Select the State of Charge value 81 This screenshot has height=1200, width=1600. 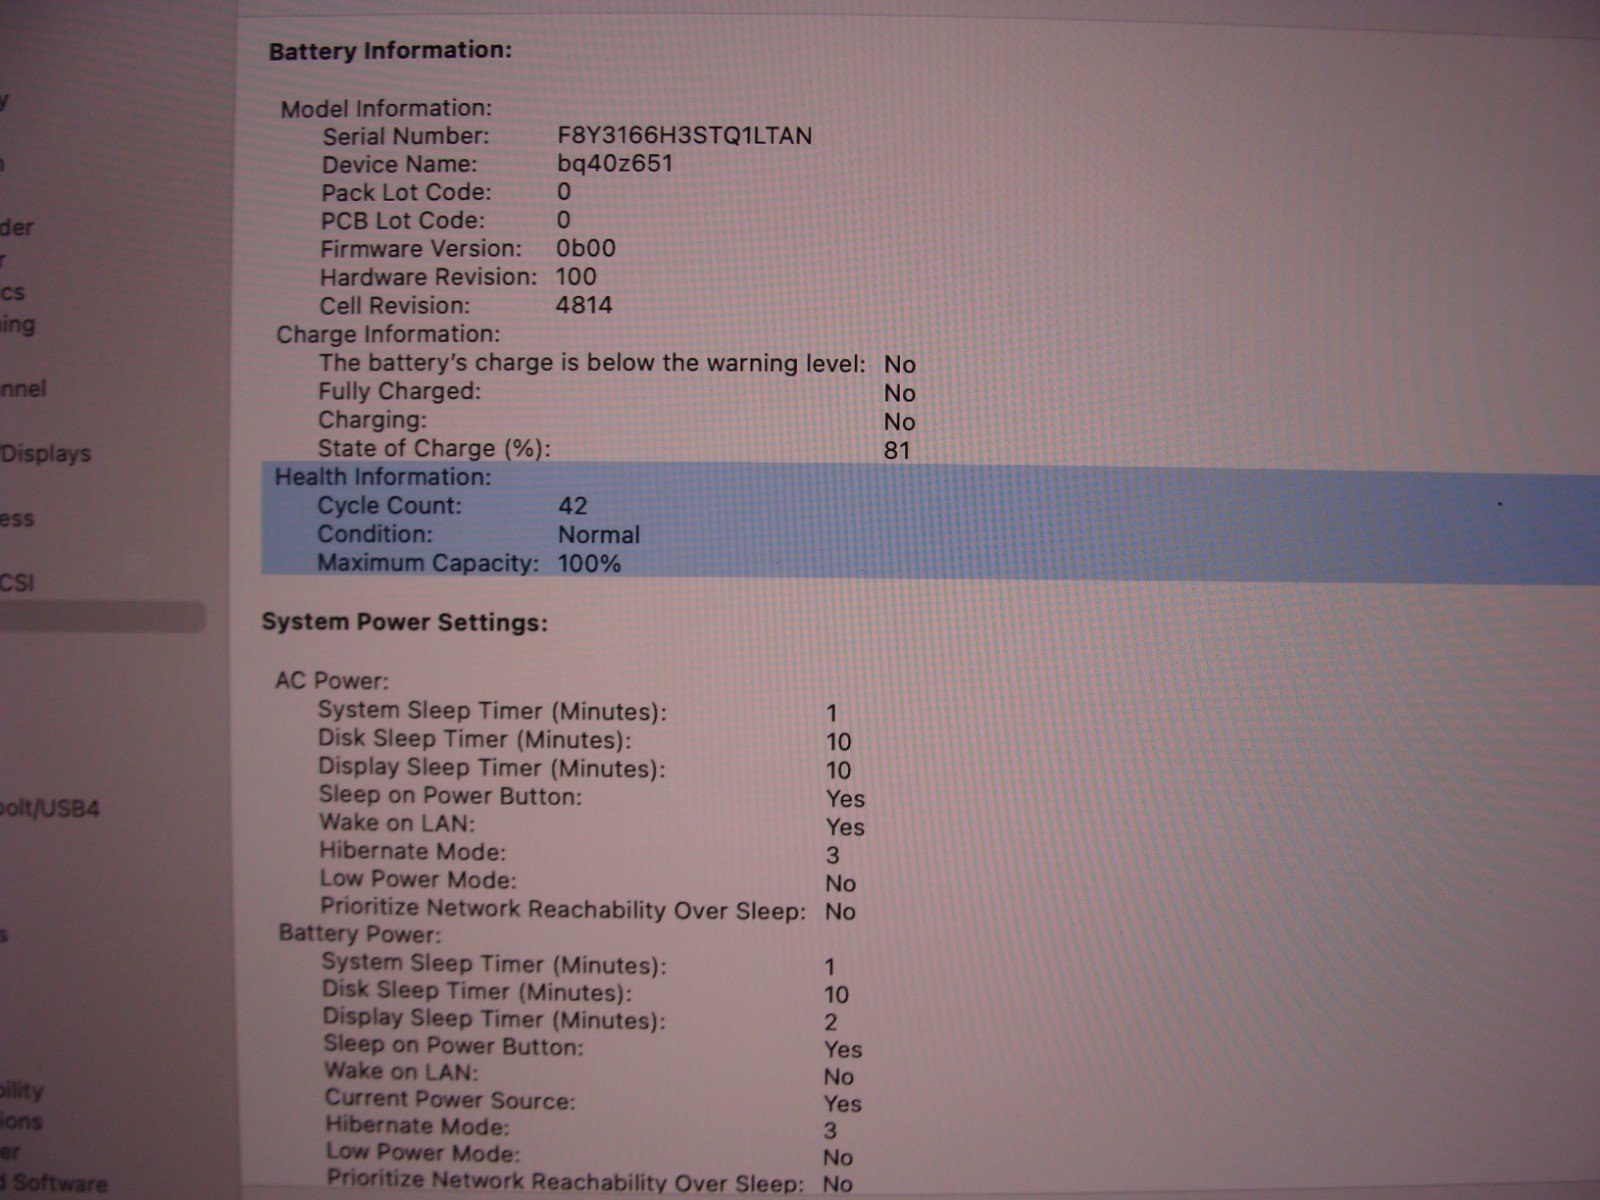897,450
